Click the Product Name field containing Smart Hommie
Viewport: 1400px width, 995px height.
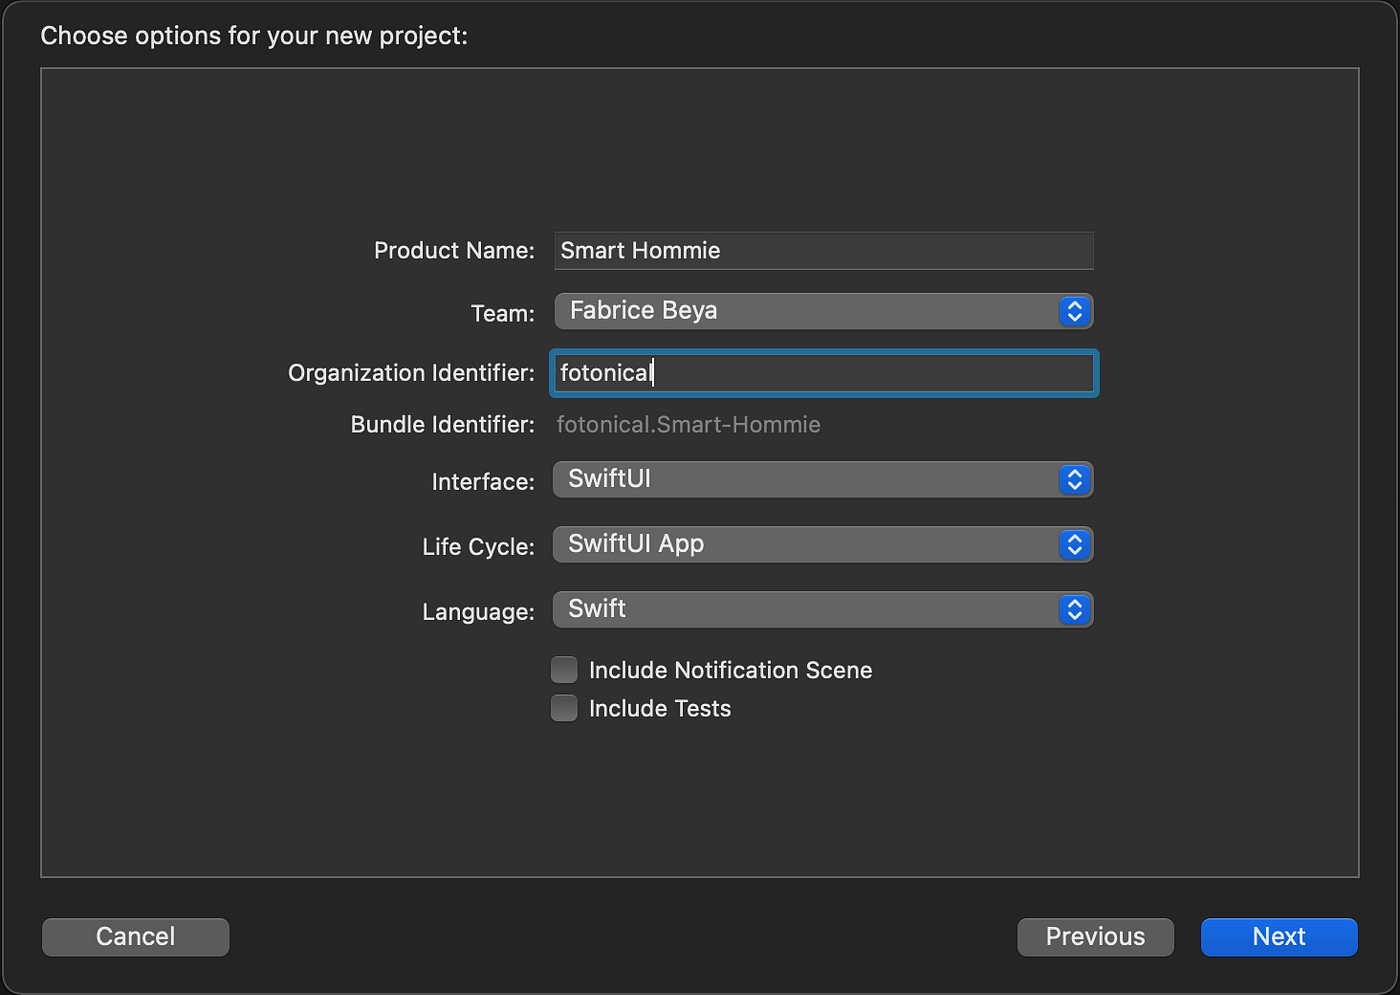pos(820,250)
